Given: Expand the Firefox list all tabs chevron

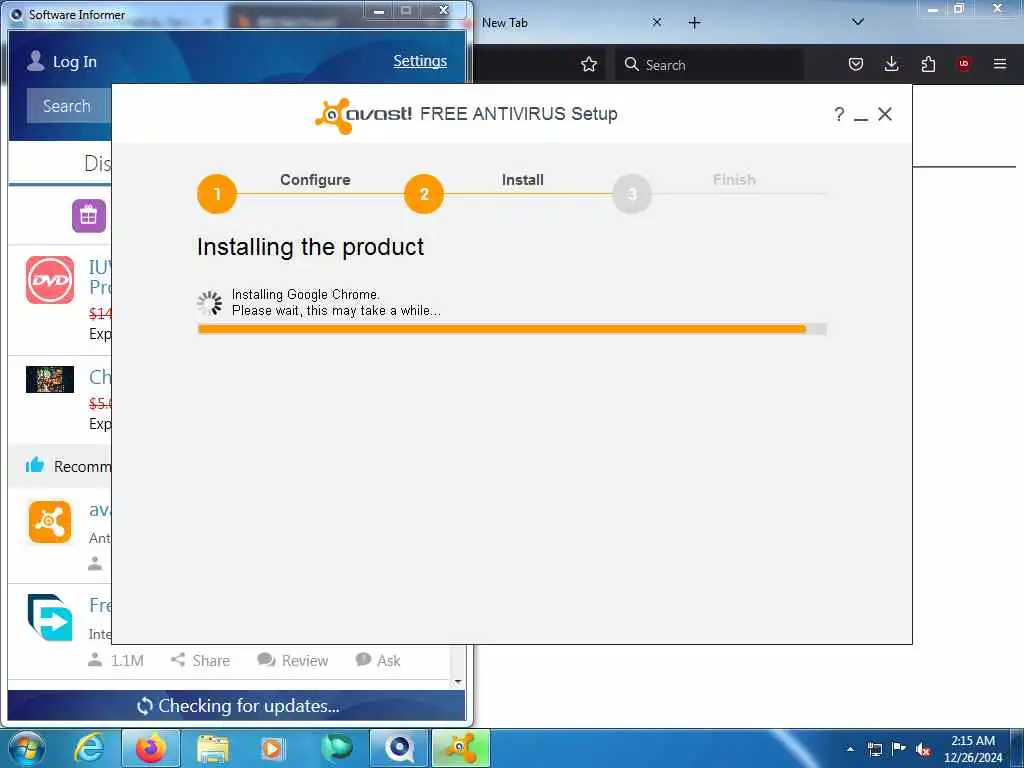Looking at the screenshot, I should (858, 22).
